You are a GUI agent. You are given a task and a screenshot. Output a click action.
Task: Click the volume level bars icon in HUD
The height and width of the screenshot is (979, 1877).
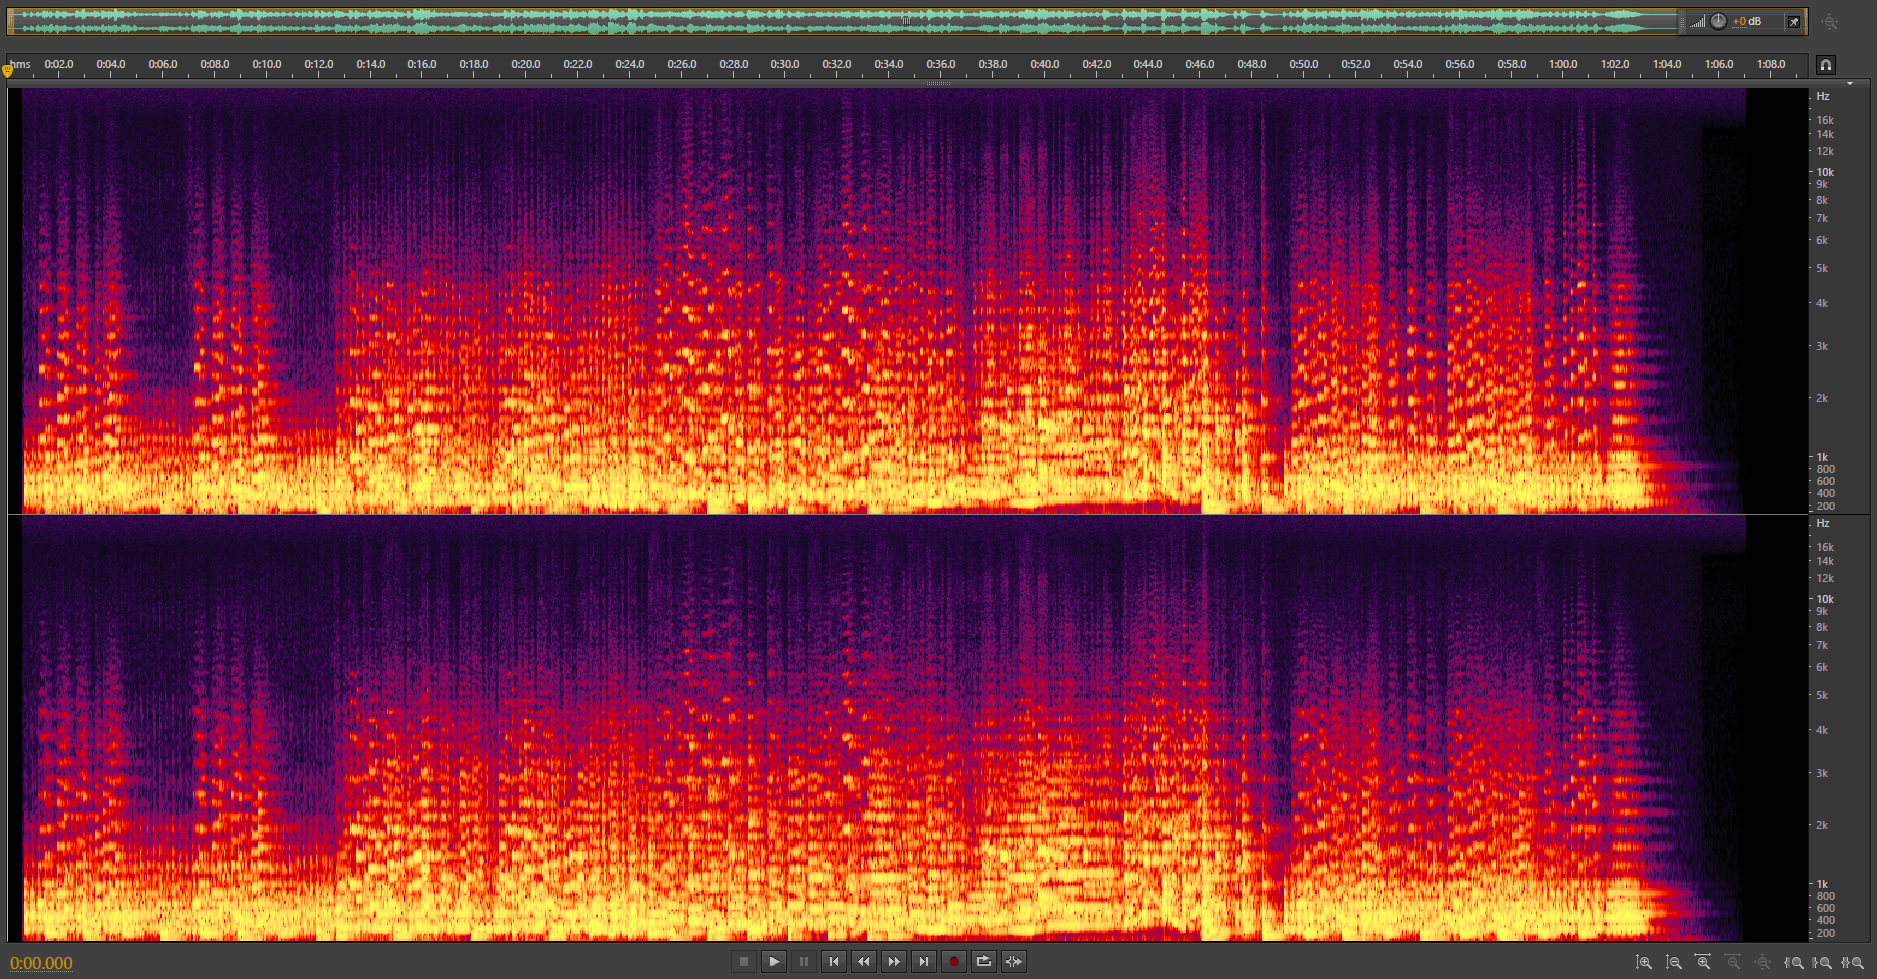[1698, 22]
